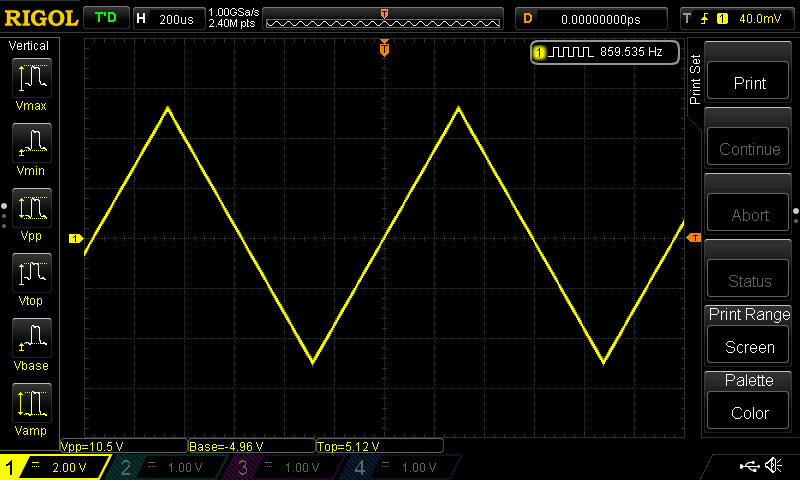Click the trigger rising edge icon

pos(705,19)
